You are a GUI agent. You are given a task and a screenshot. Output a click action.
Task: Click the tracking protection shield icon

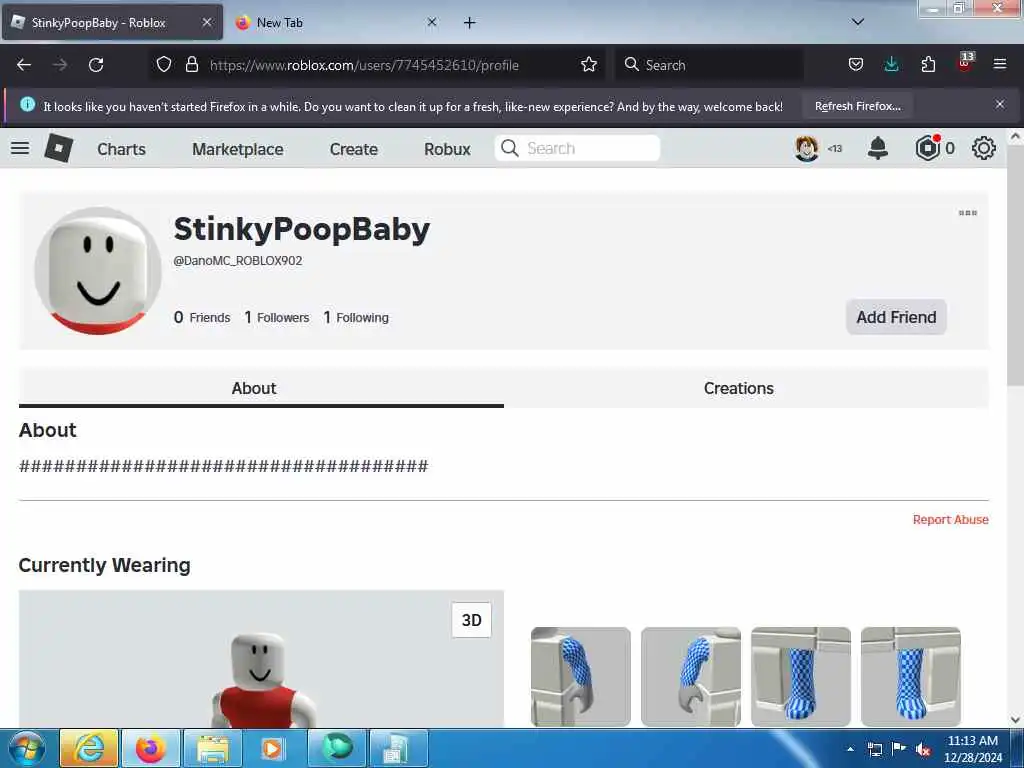164,64
